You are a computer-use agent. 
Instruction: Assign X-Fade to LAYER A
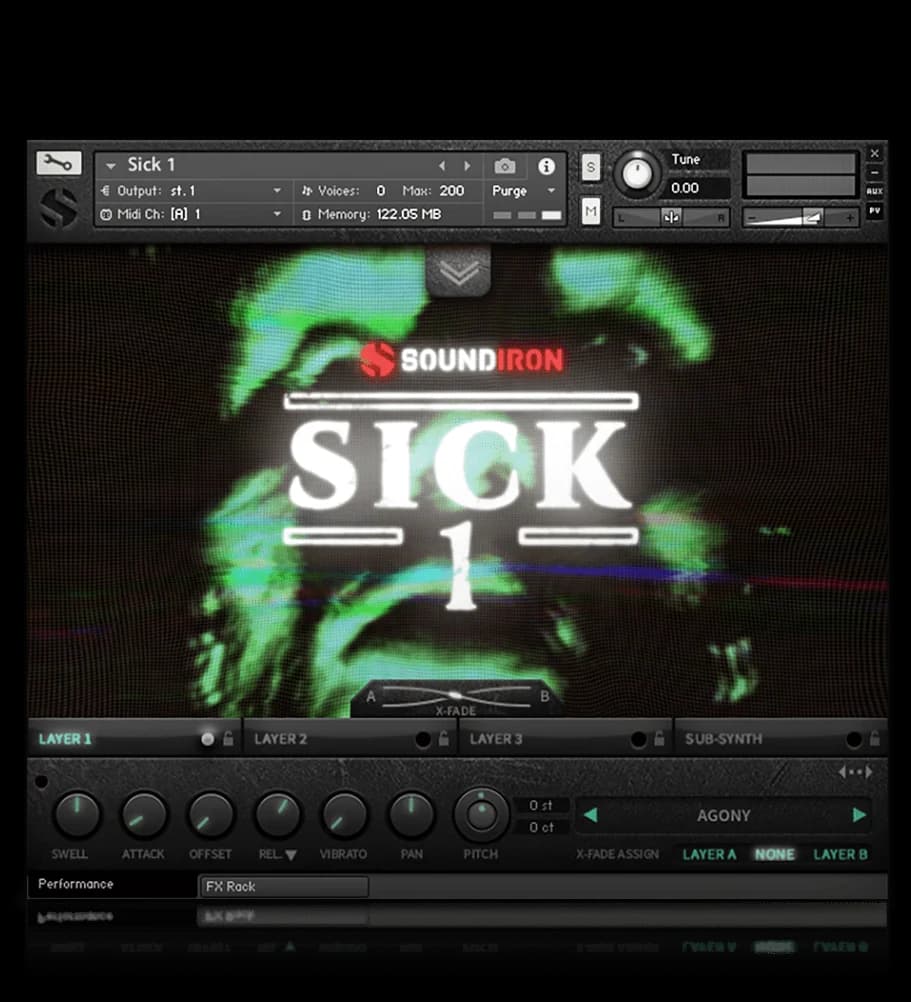709,854
